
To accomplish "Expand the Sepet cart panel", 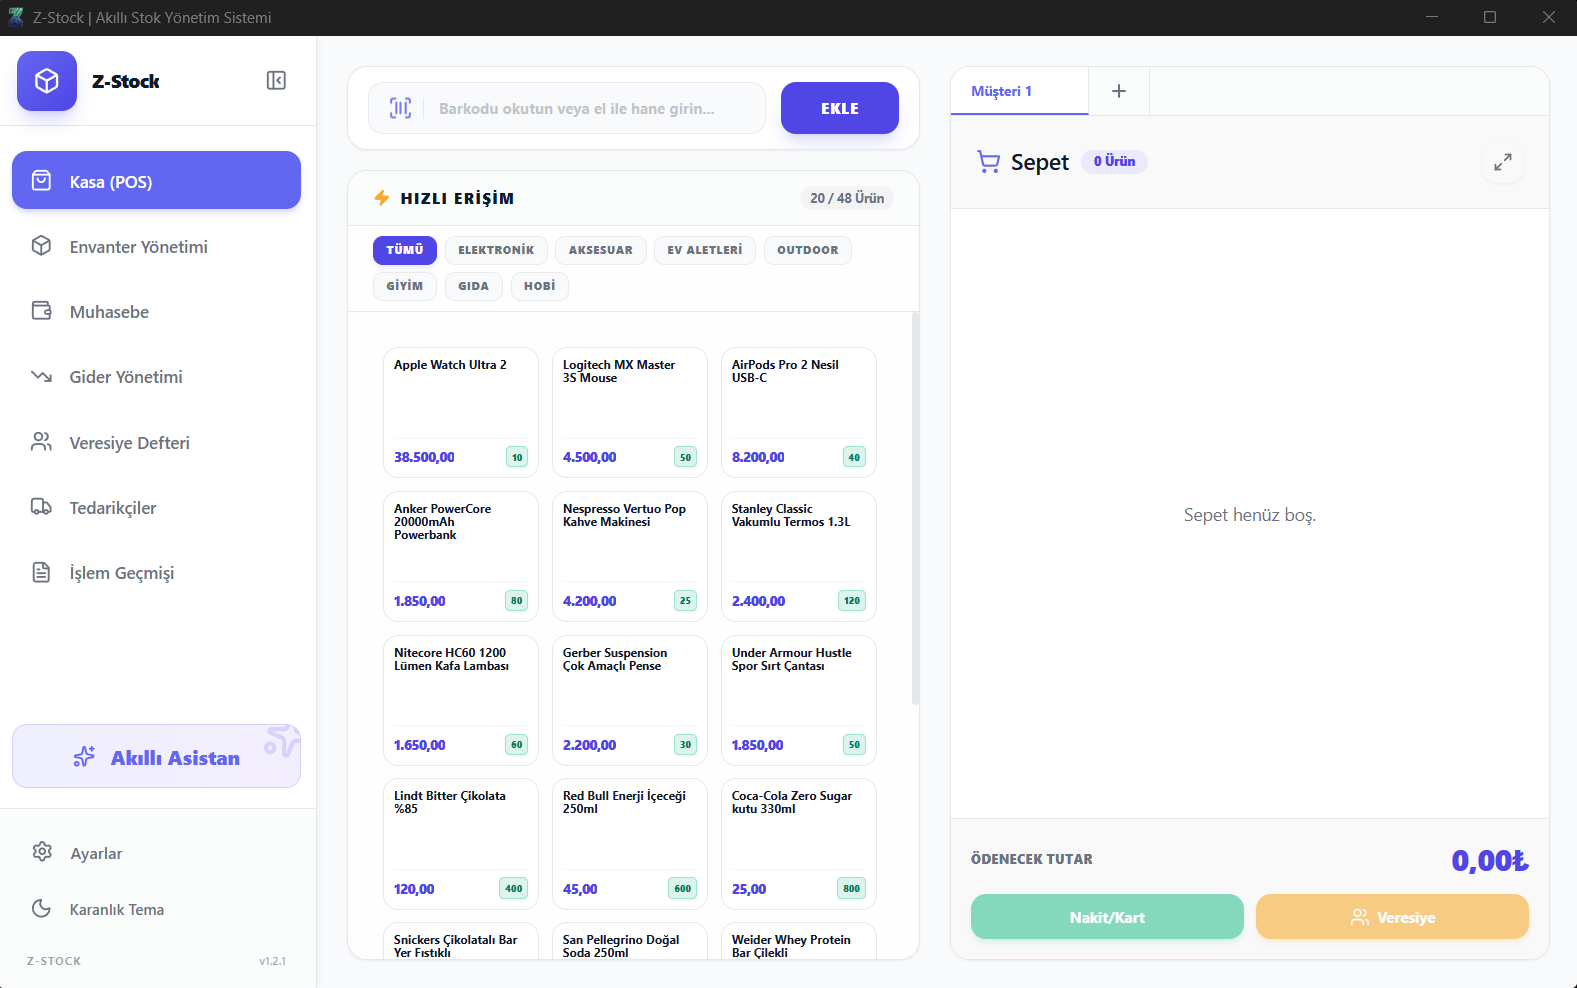I will 1503,162.
